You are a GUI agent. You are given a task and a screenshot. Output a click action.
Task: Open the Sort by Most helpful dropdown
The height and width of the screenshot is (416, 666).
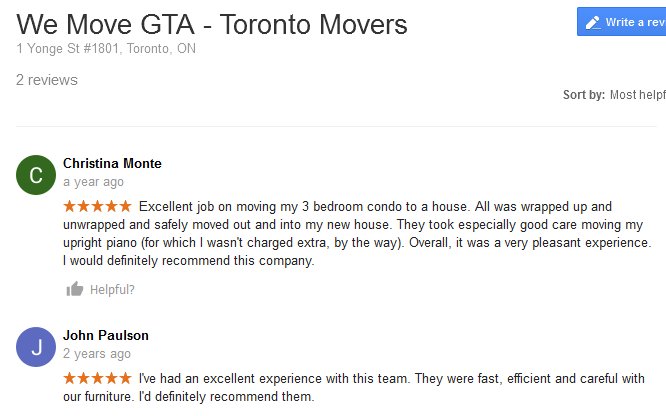coord(638,95)
